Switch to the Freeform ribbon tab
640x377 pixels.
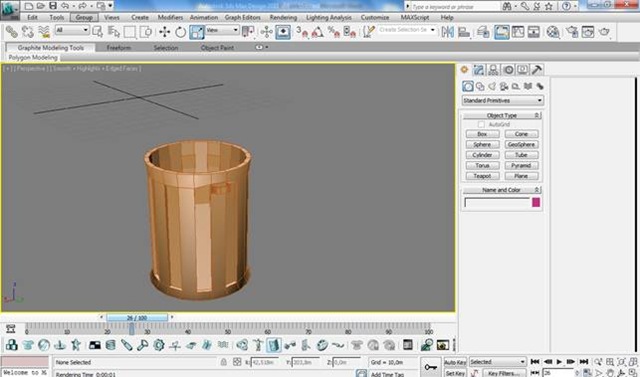119,48
